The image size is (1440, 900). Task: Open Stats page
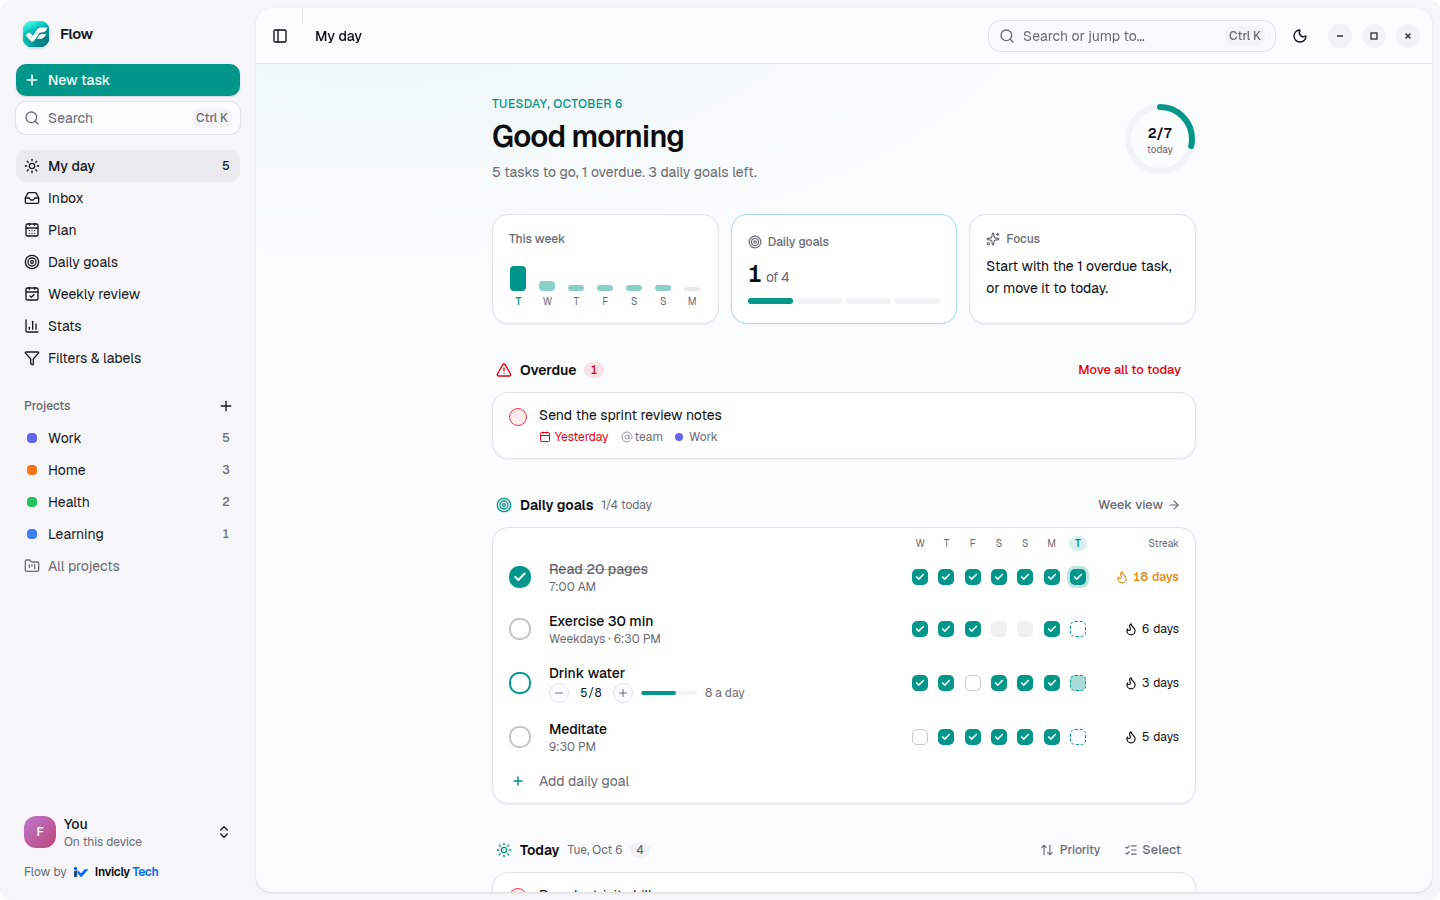[x=128, y=326]
